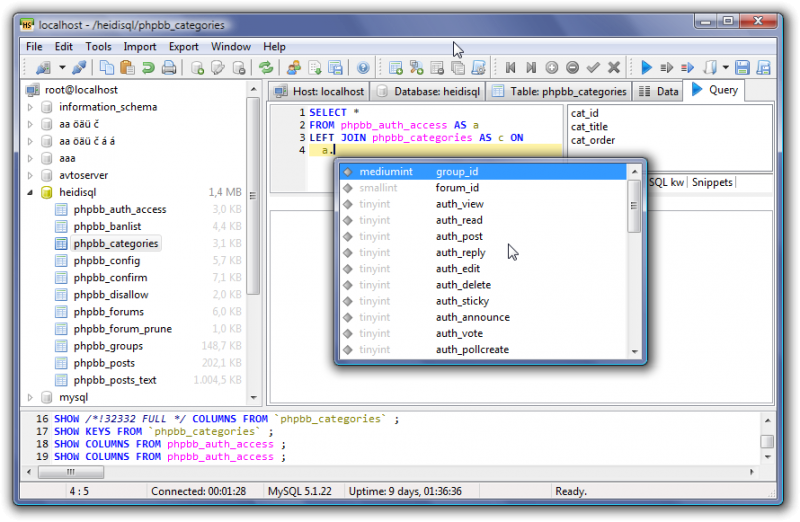This screenshot has width=800, height=522.
Task: Open the Load SQL file dropdown arrow
Action: (726, 67)
